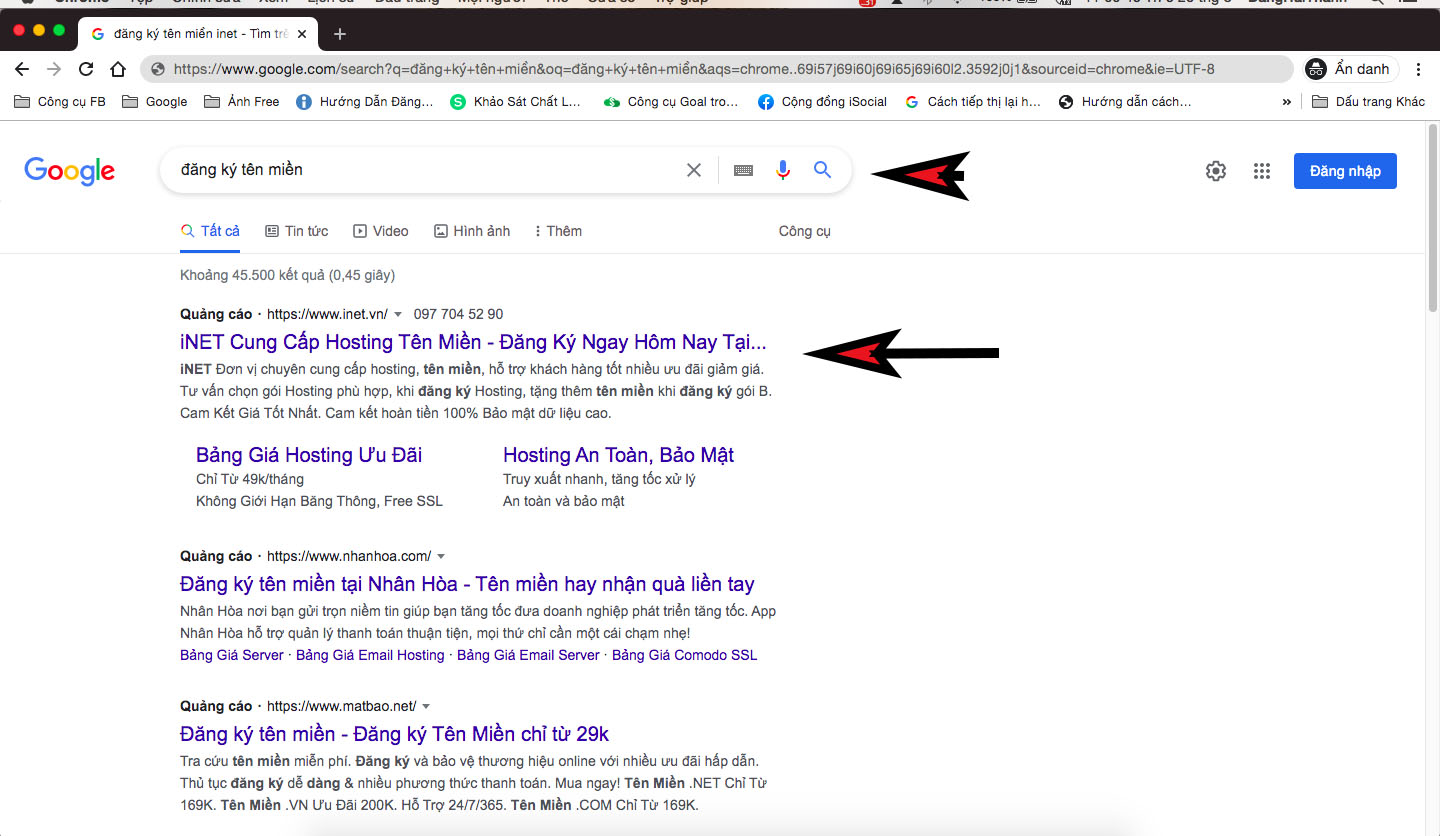Open Bảng Giá Server sitelink

click(232, 655)
